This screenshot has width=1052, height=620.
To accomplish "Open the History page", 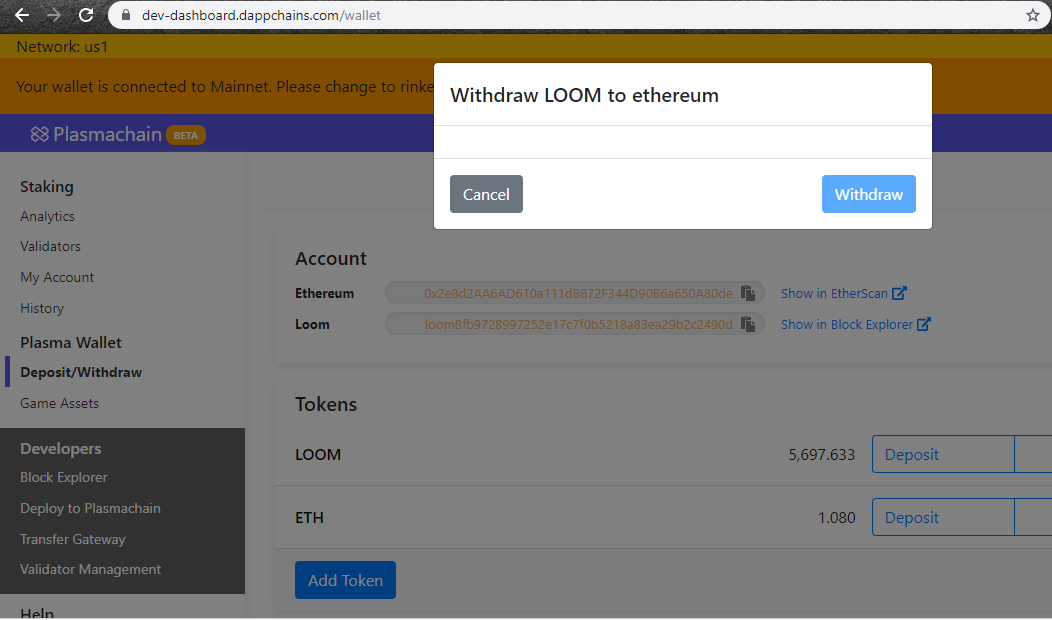I will [41, 308].
